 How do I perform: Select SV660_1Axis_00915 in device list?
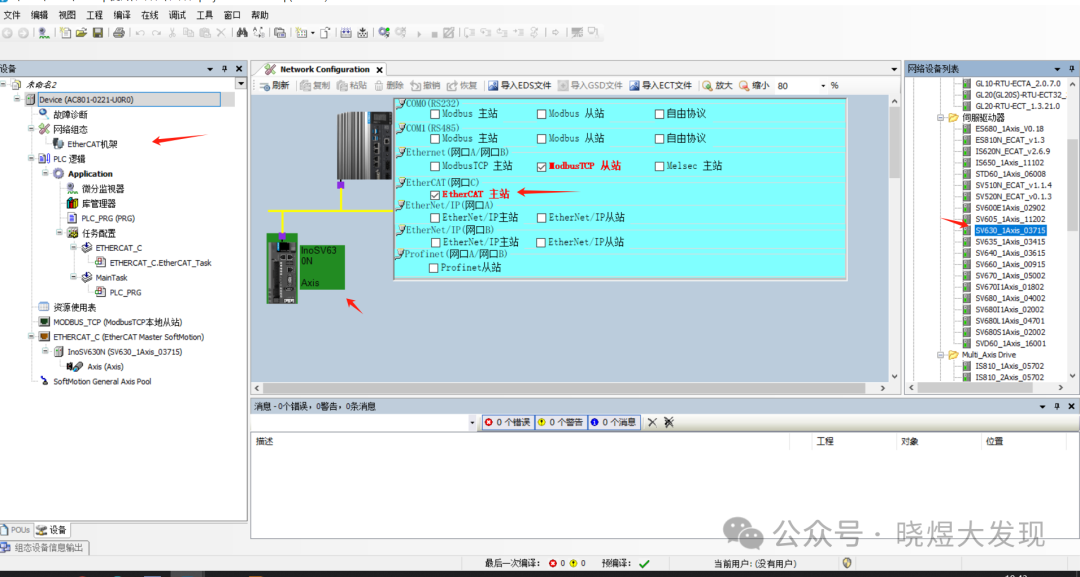(x=1009, y=264)
